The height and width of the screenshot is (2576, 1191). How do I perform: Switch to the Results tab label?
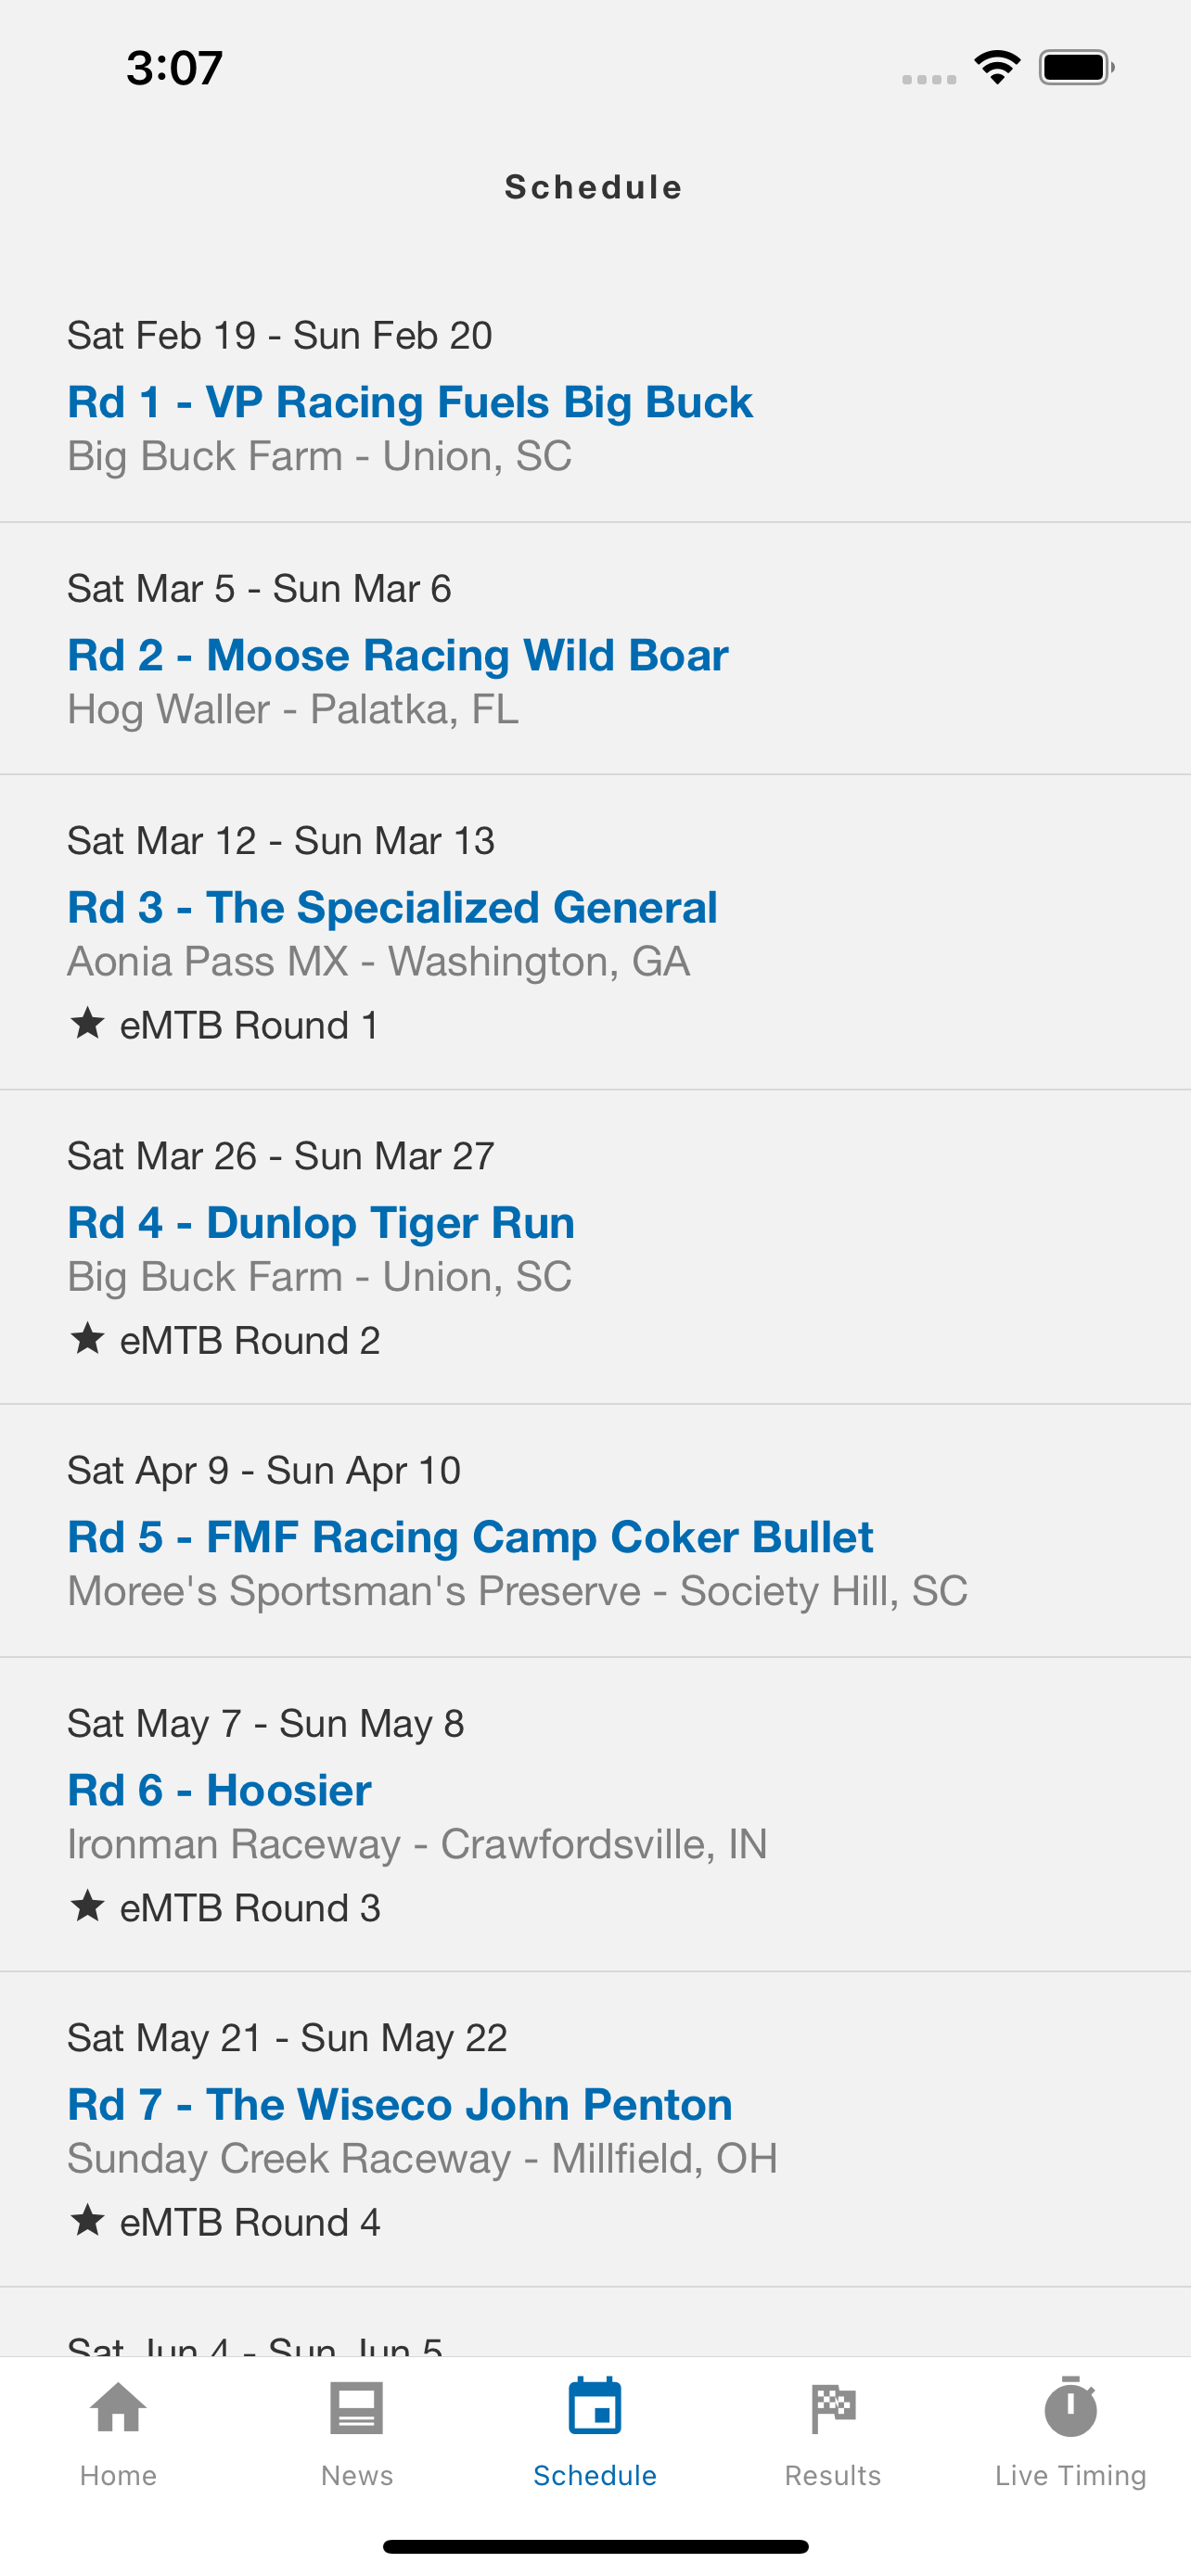pos(832,2475)
